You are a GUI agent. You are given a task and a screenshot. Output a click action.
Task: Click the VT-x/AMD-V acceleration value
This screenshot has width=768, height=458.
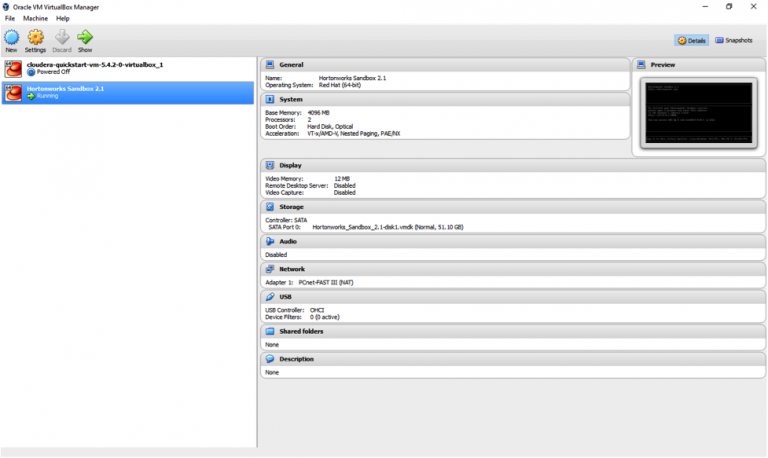pos(353,134)
